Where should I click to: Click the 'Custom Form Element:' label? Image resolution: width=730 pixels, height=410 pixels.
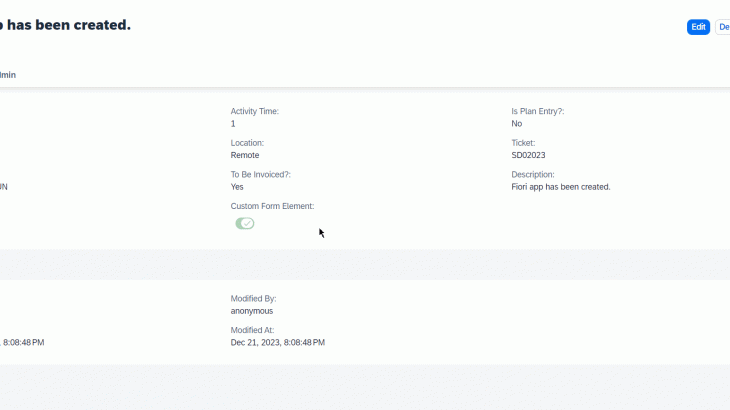pos(272,206)
